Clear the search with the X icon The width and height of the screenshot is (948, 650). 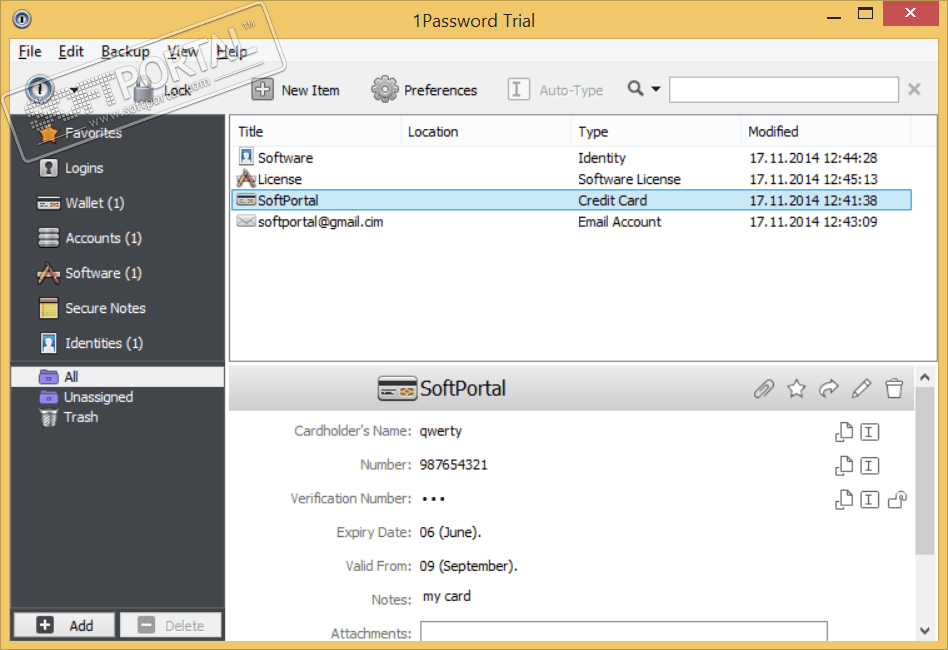(x=914, y=89)
